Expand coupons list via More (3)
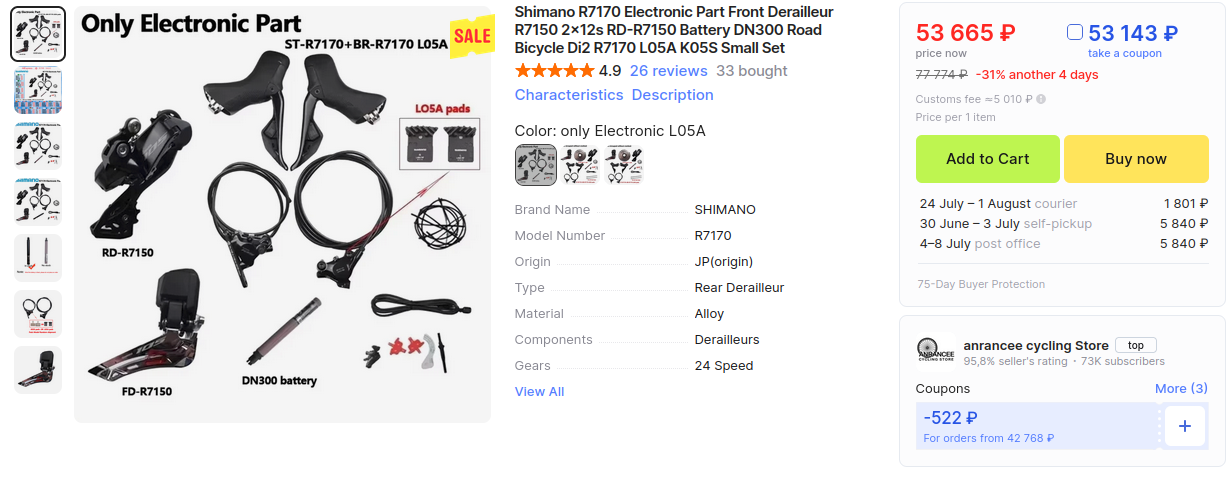 click(1181, 388)
